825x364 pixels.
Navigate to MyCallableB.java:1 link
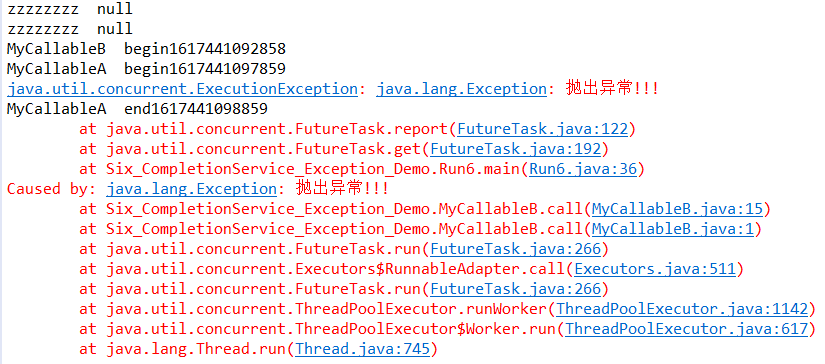click(x=673, y=229)
